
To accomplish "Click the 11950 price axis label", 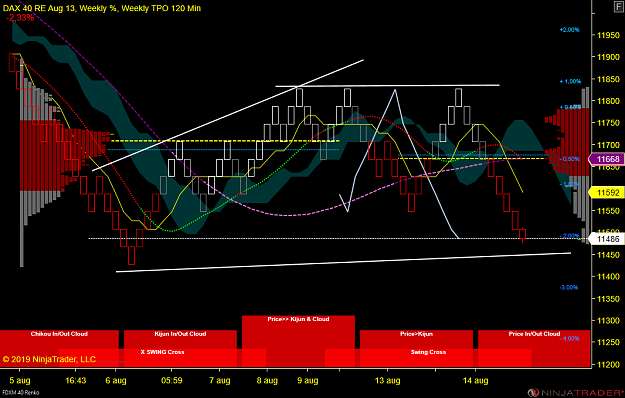I will click(608, 35).
